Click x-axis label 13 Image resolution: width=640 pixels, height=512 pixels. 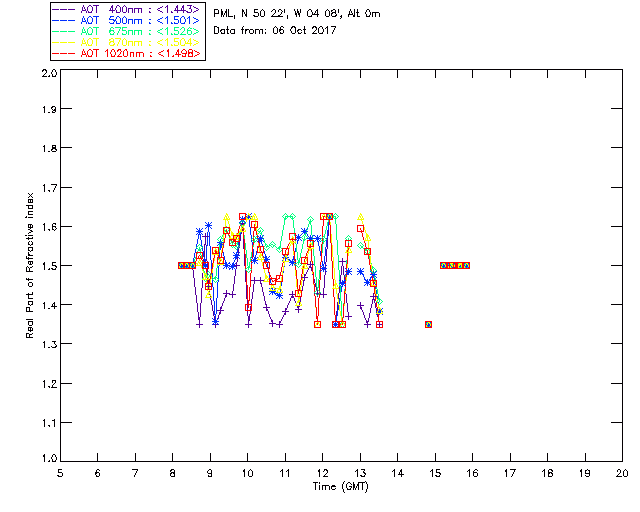360,473
